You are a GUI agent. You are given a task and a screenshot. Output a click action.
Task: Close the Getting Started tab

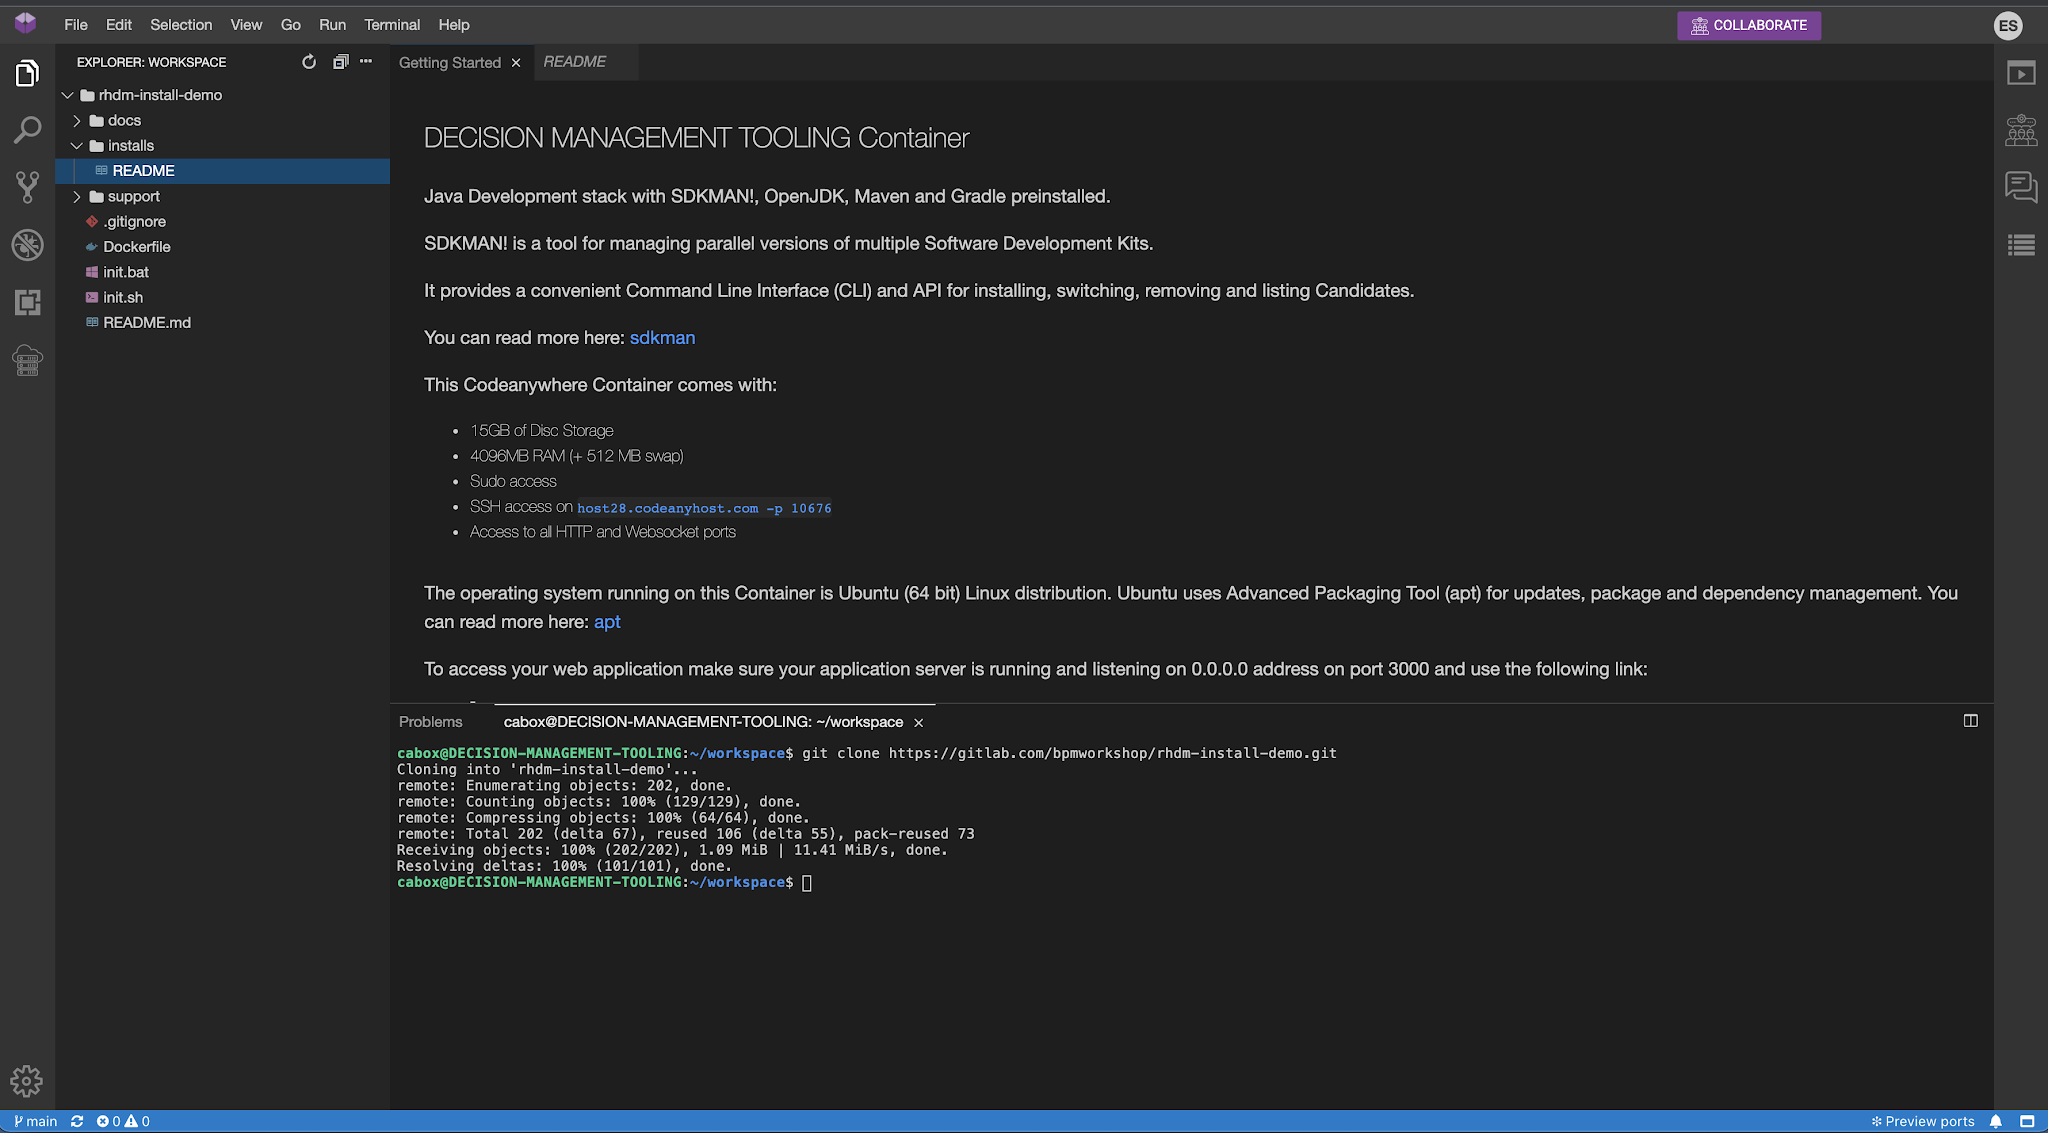coord(516,63)
